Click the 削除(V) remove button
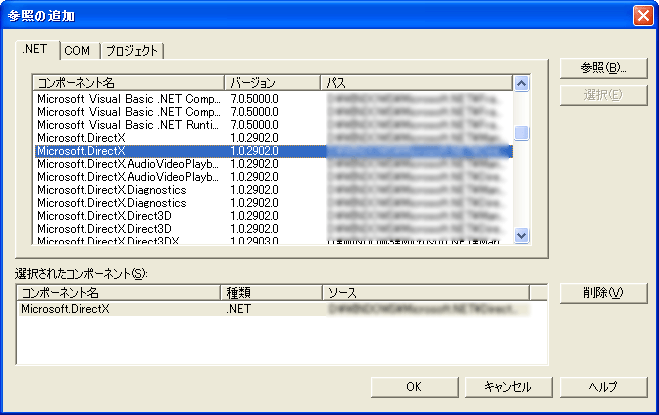Screen dimensions: 659x415 click(x=603, y=293)
